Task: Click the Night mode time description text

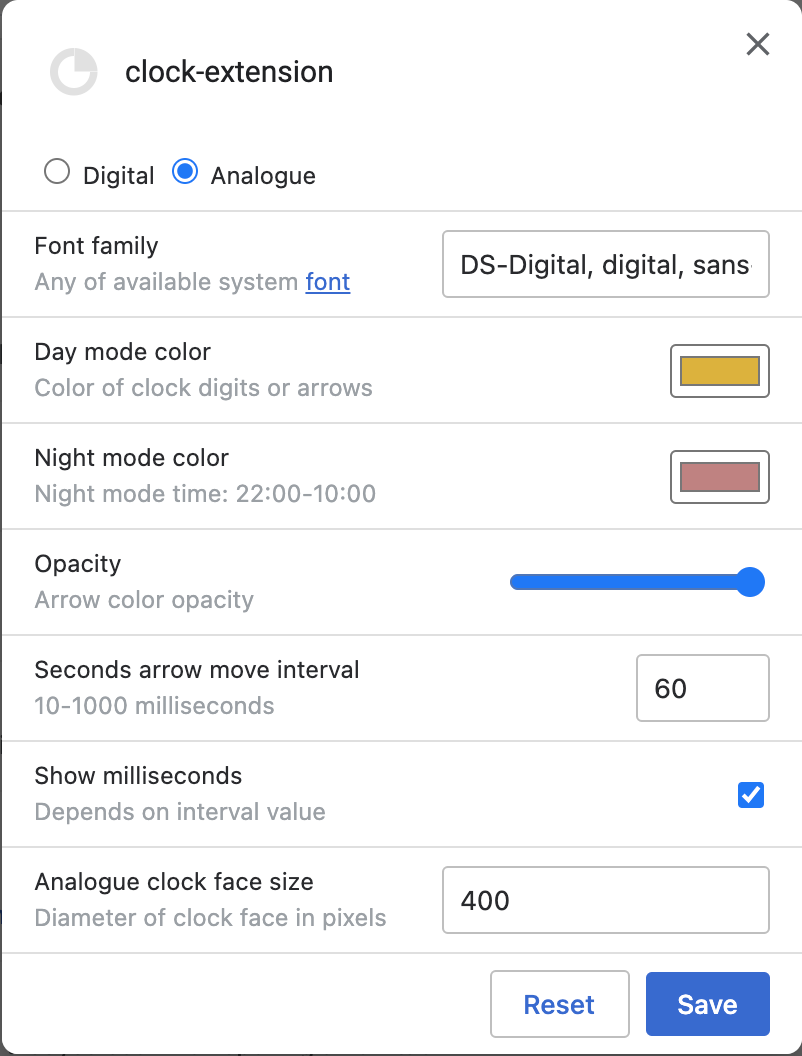Action: [205, 494]
